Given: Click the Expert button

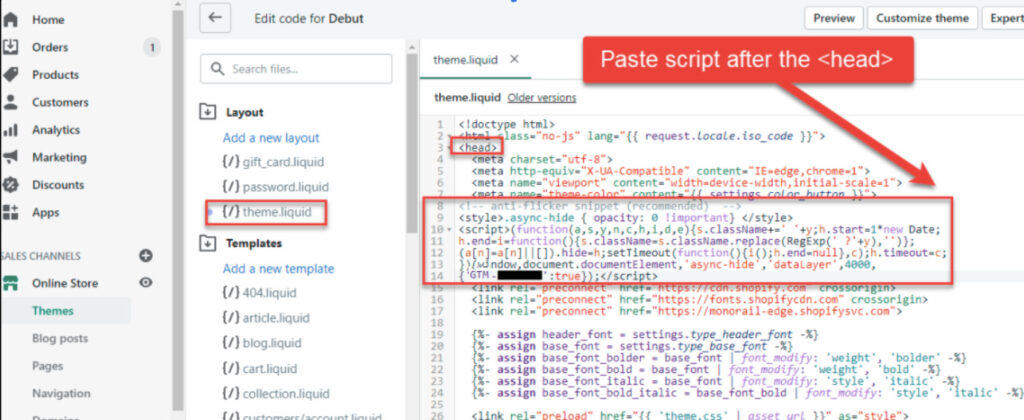Looking at the screenshot, I should [x=1006, y=18].
